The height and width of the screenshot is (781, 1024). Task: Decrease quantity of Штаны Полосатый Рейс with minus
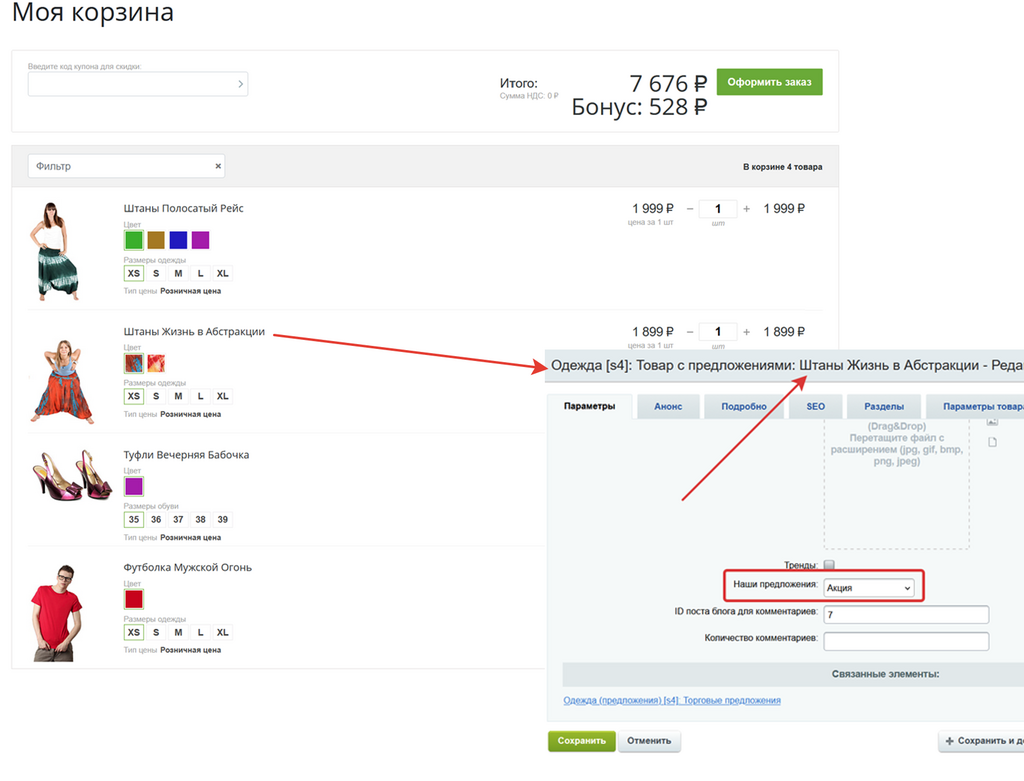(689, 209)
